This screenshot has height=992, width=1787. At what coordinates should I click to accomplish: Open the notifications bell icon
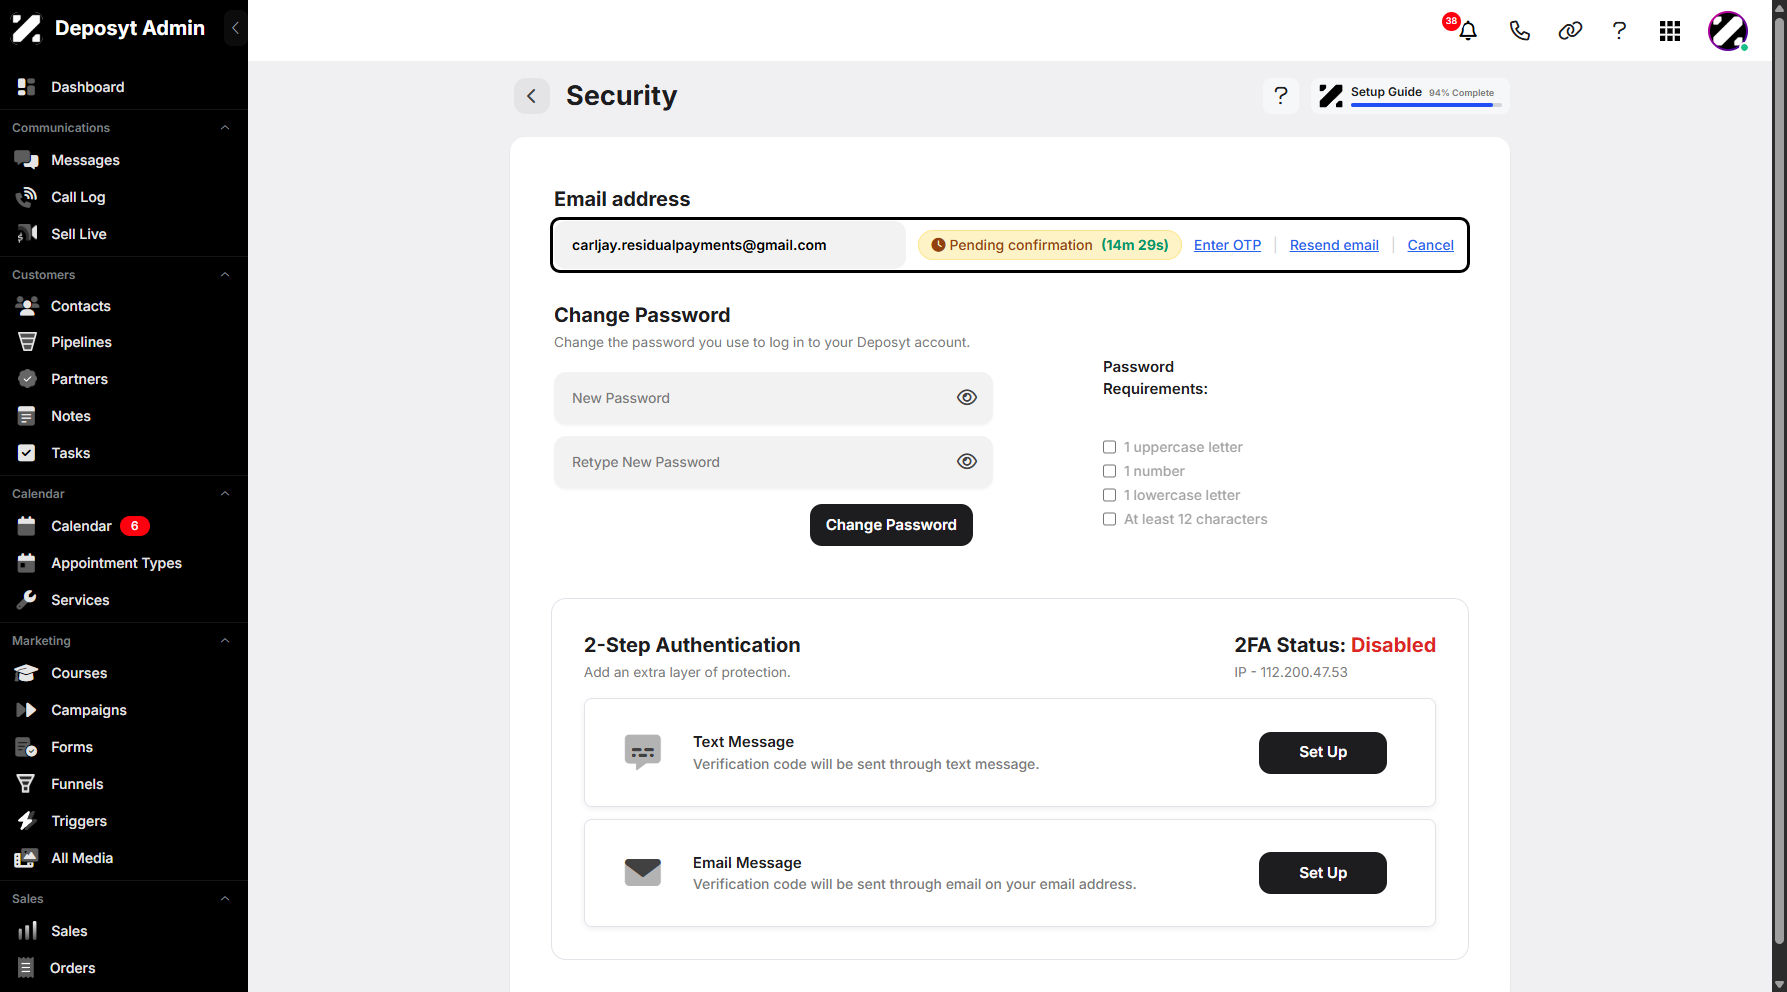pyautogui.click(x=1467, y=31)
